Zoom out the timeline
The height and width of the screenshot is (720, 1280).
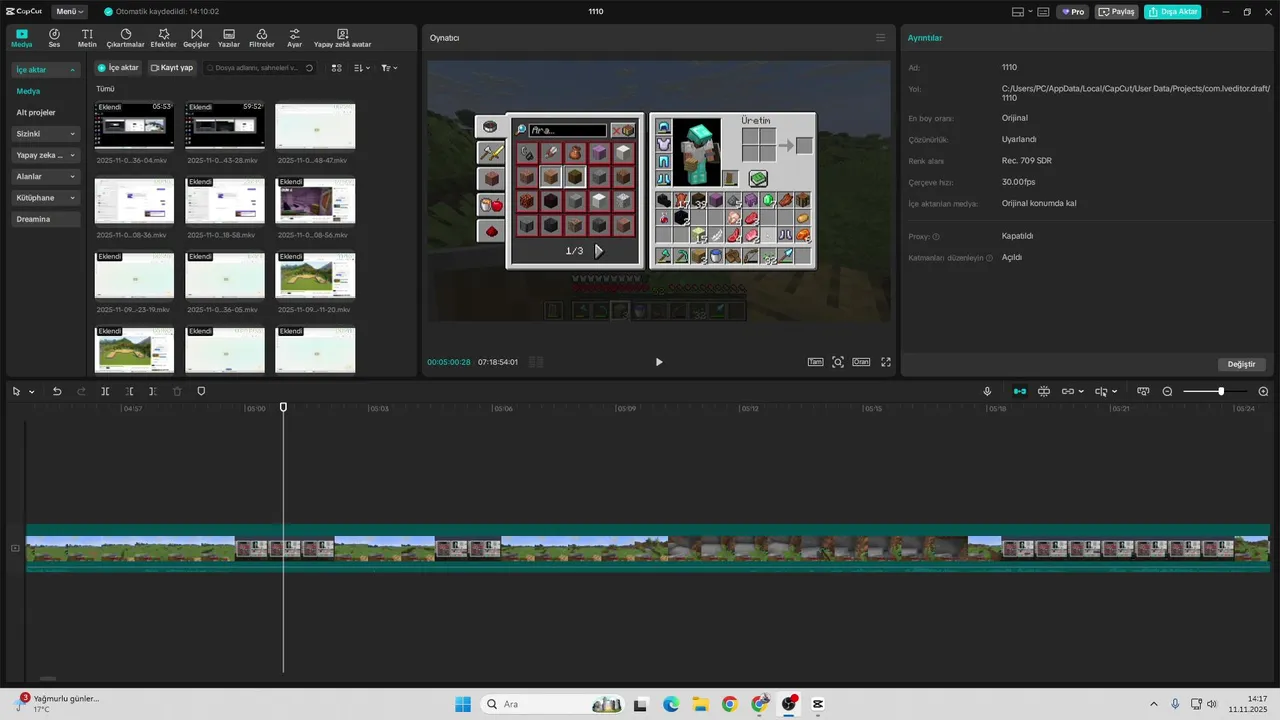(x=1167, y=391)
